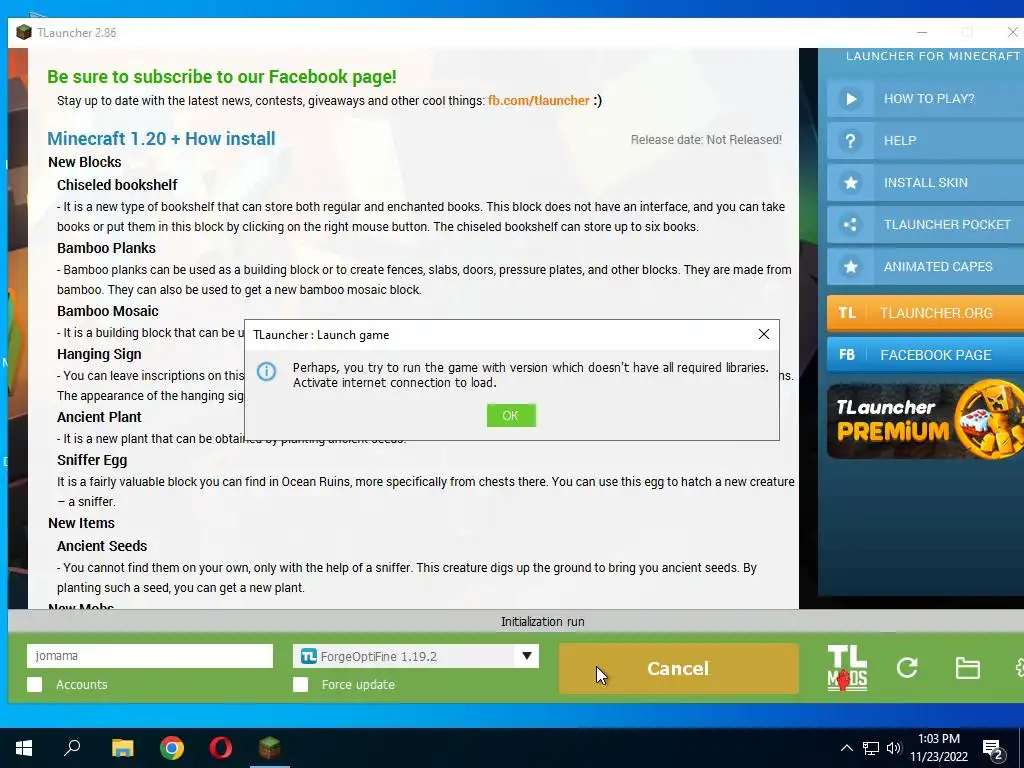The image size is (1024, 768).
Task: Open Google Chrome from taskbar
Action: pos(172,748)
